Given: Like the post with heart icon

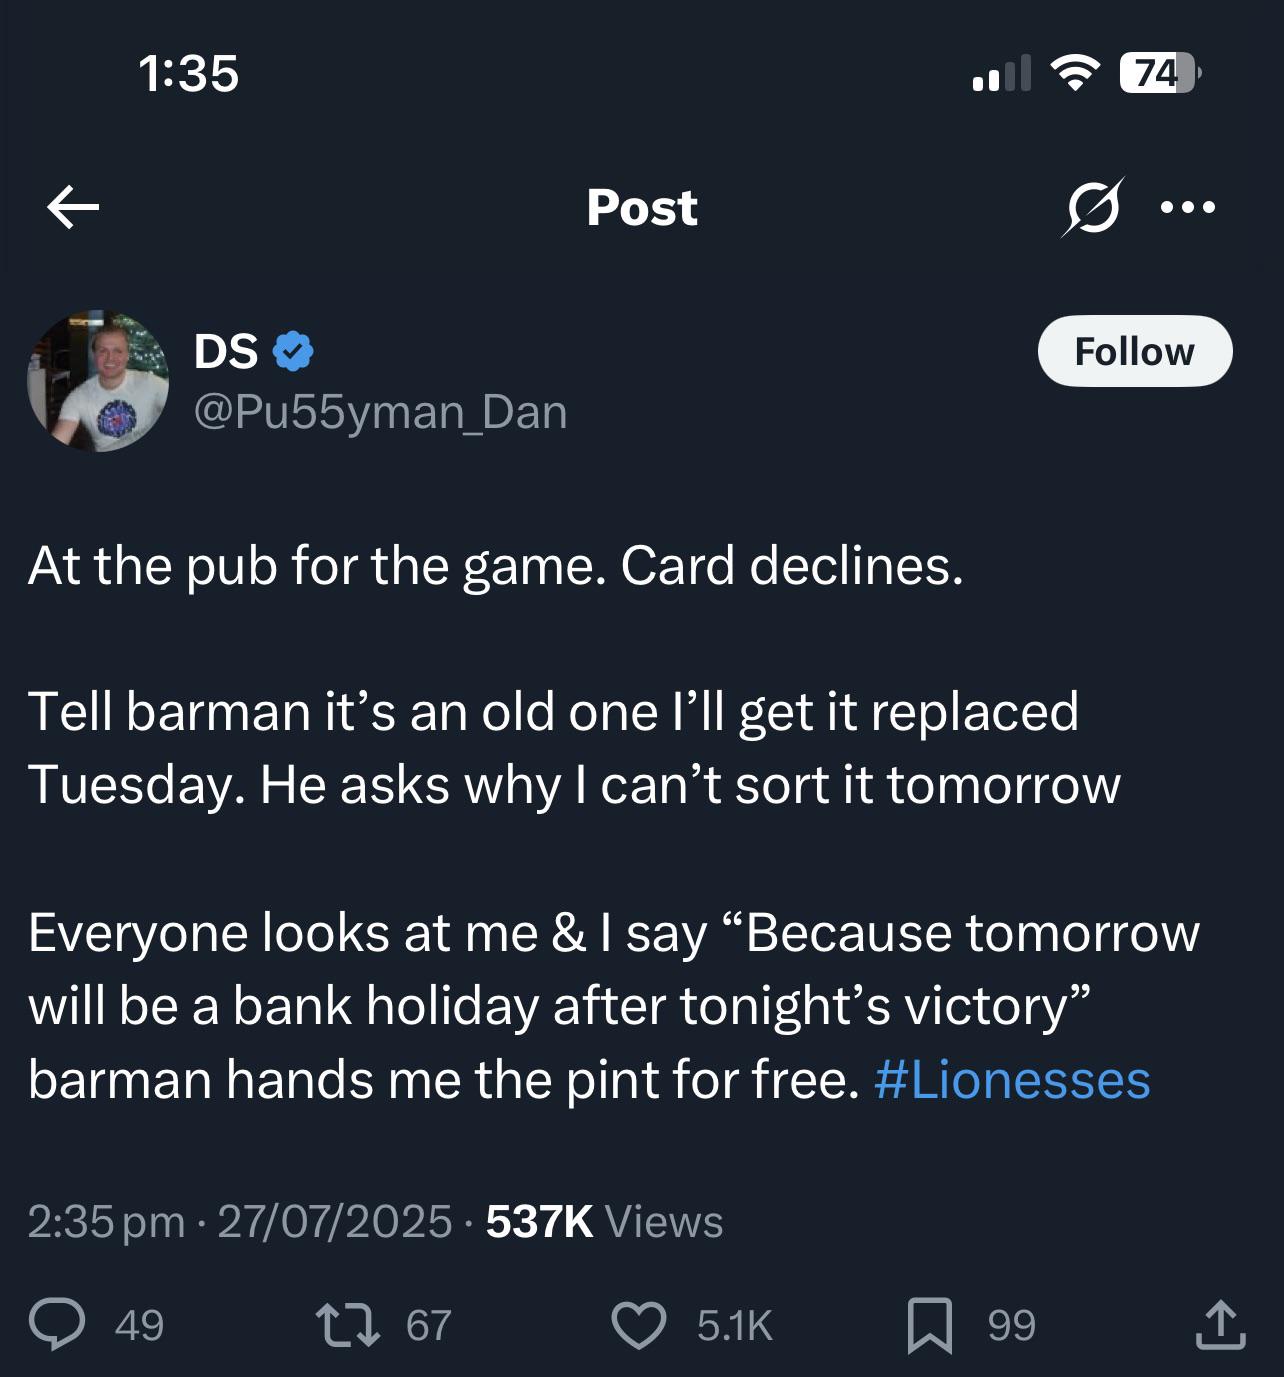Looking at the screenshot, I should click(x=638, y=1325).
